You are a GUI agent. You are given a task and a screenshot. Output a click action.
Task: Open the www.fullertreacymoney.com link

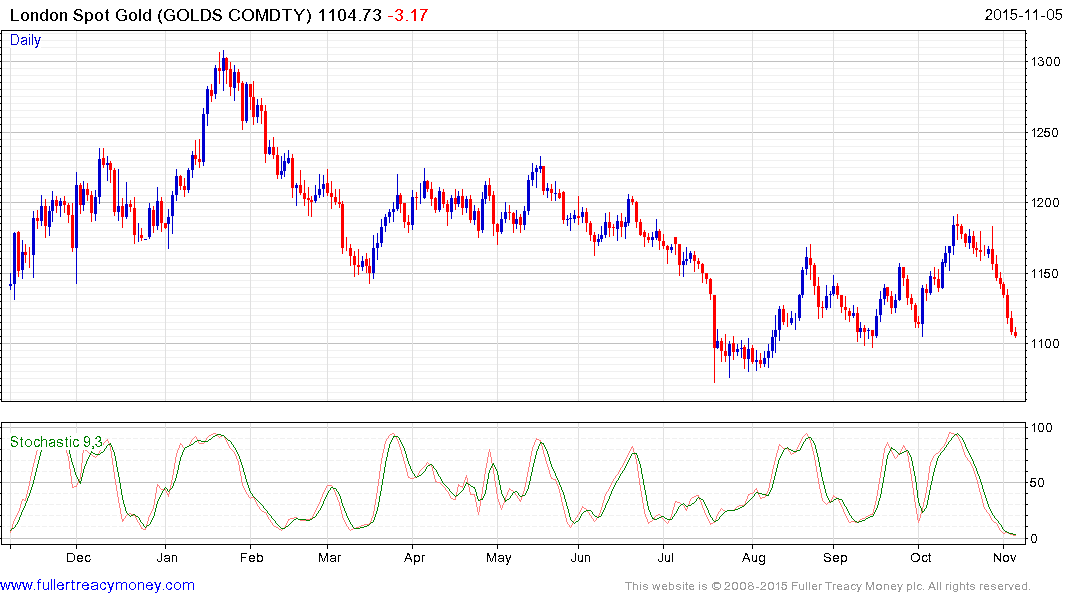tap(97, 585)
